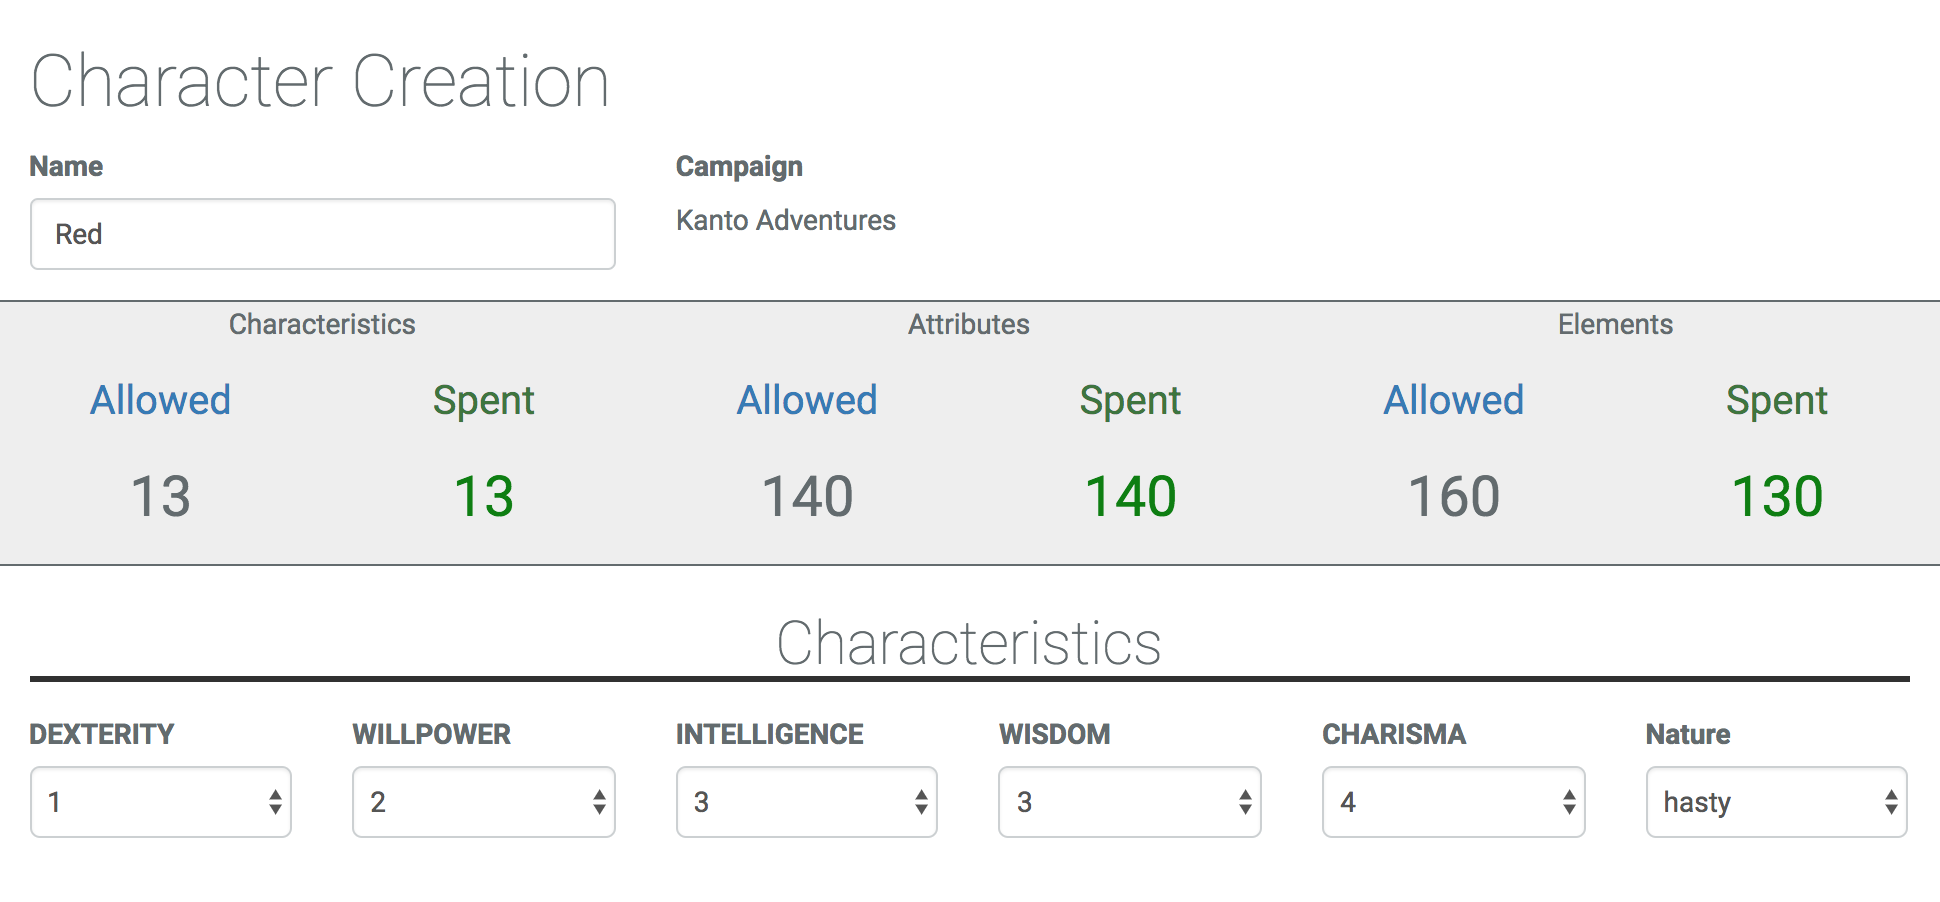This screenshot has height=902, width=1940.
Task: Click the Name input field containing Red
Action: pos(322,234)
